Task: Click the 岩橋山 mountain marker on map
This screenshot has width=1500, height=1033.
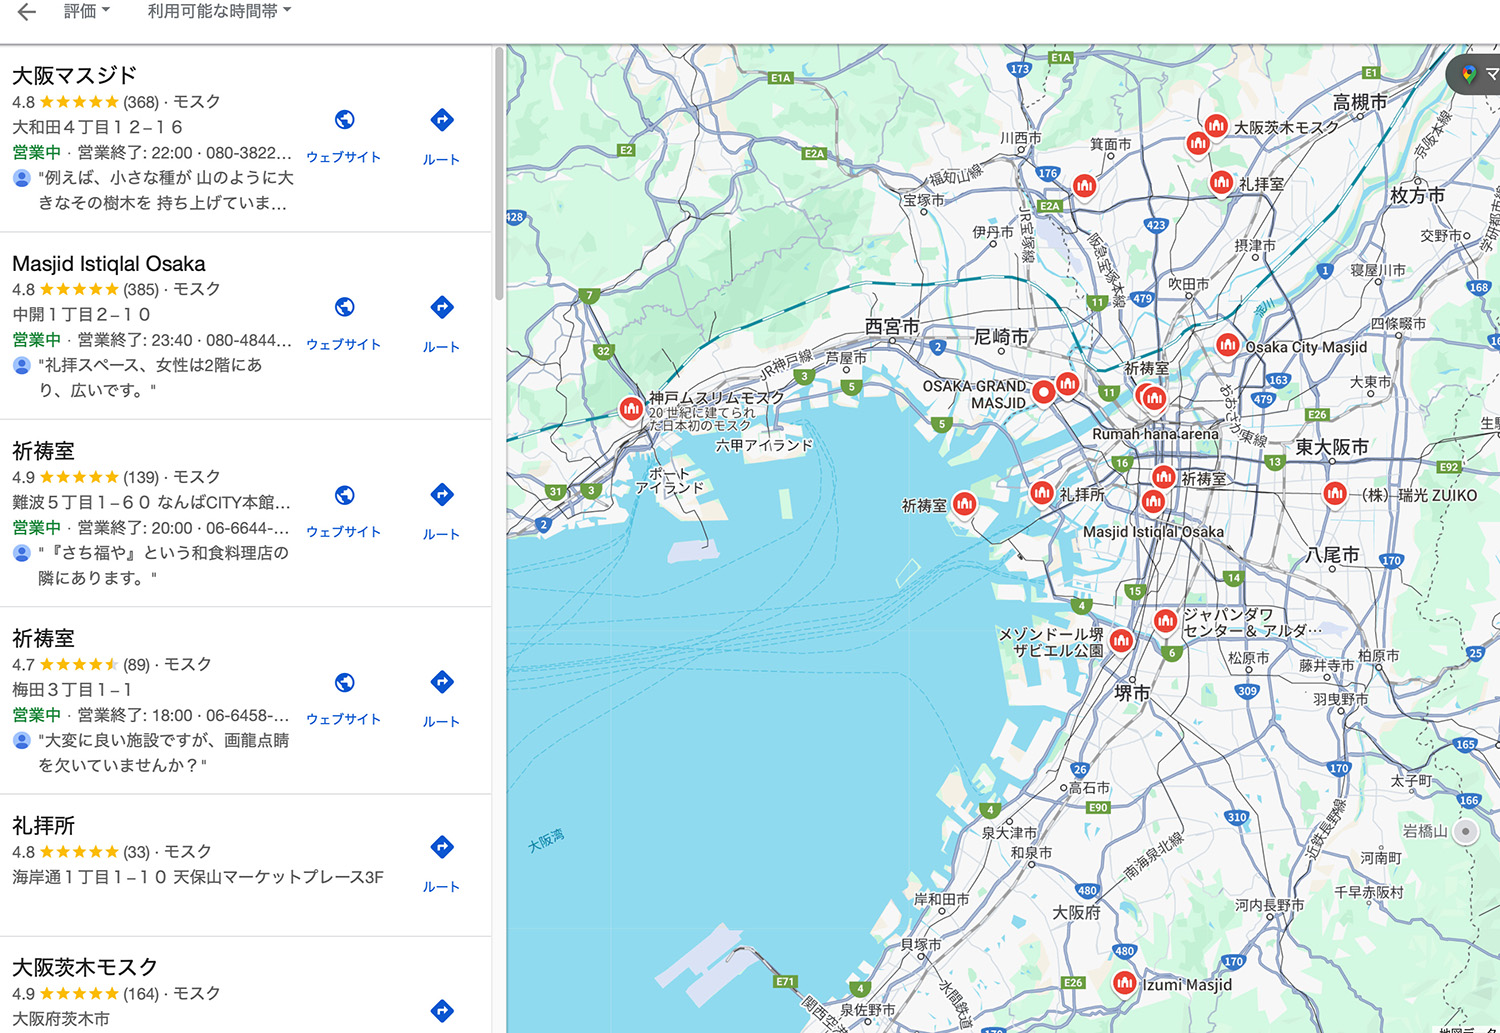Action: pos(1465,831)
